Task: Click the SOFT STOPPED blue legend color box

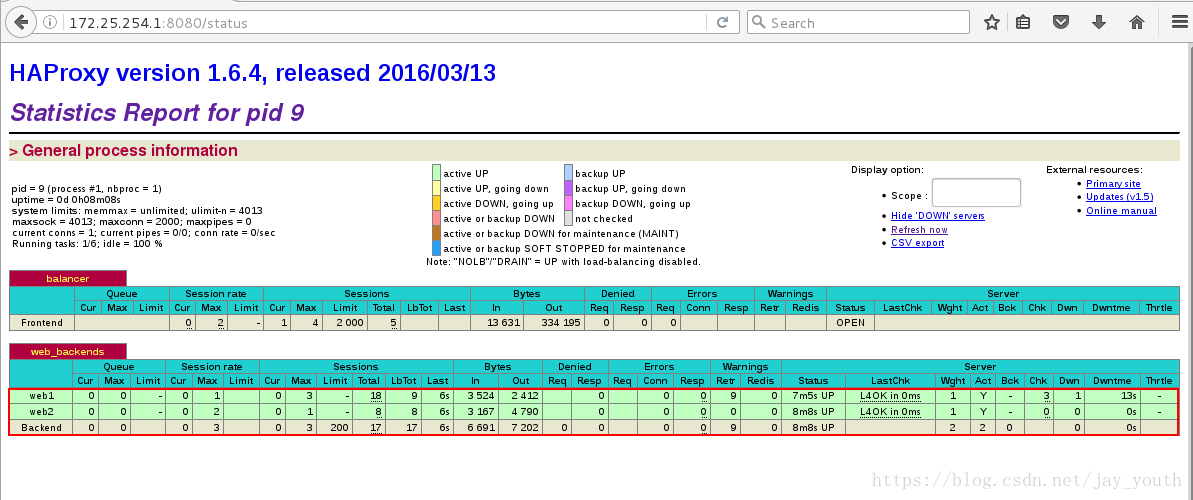Action: click(436, 248)
